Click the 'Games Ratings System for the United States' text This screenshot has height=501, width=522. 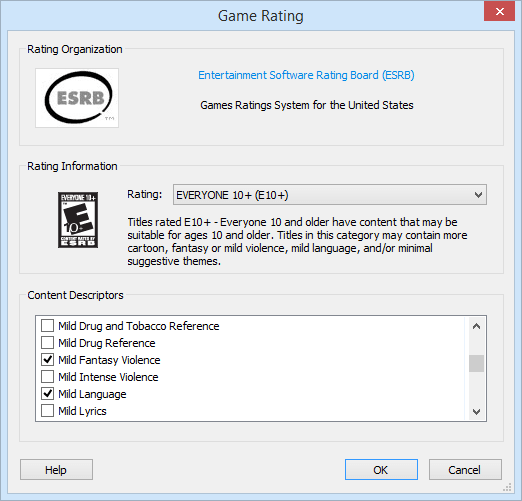pyautogui.click(x=307, y=105)
